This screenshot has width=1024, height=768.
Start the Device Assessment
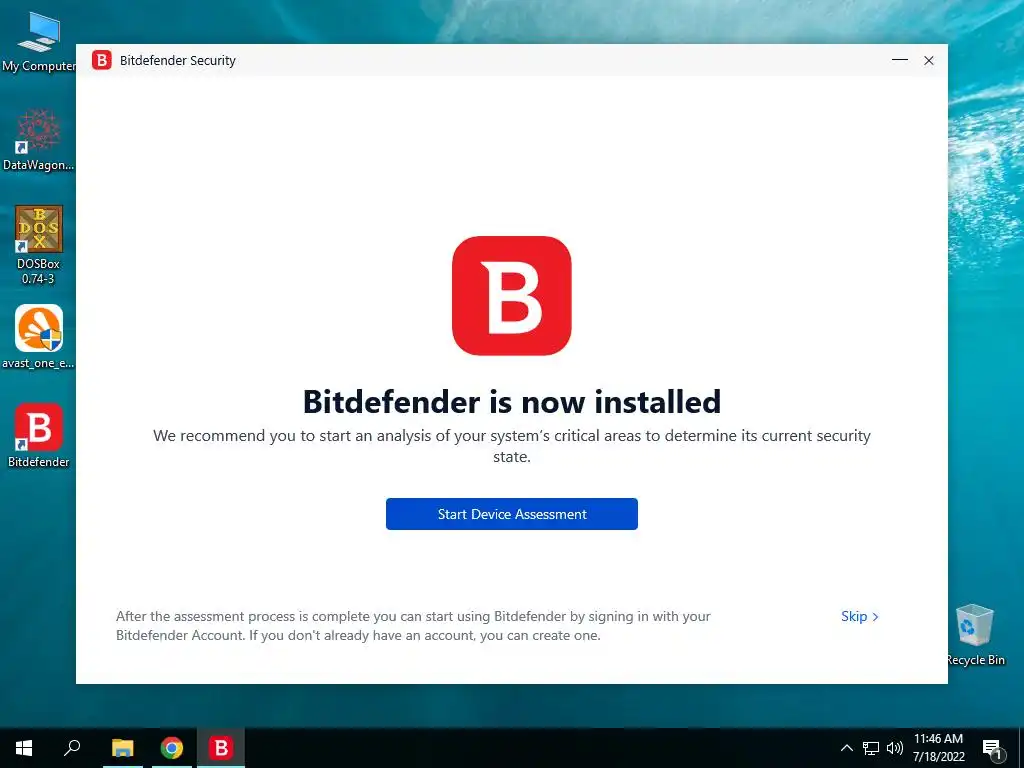[511, 514]
